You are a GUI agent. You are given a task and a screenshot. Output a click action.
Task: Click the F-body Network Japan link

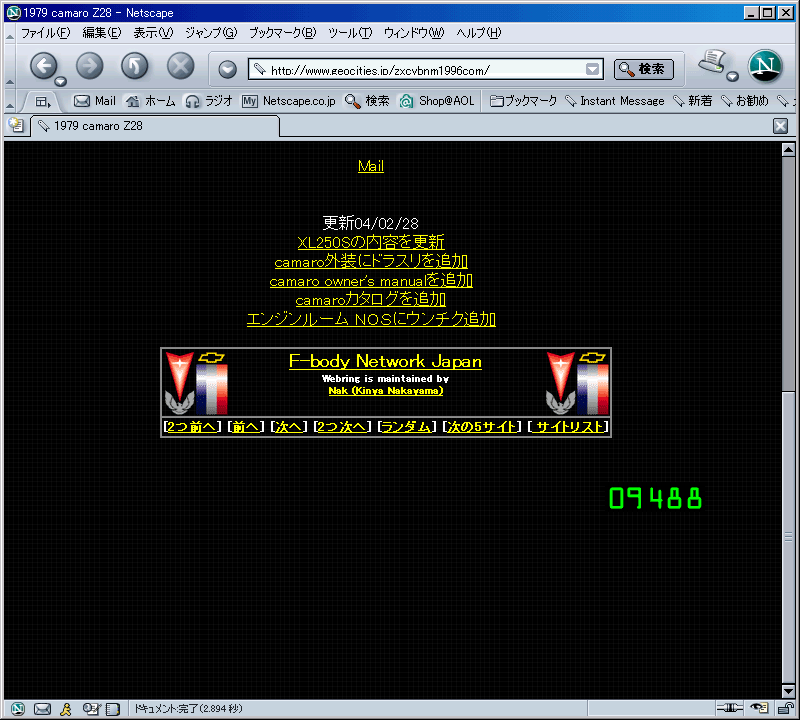tap(385, 361)
